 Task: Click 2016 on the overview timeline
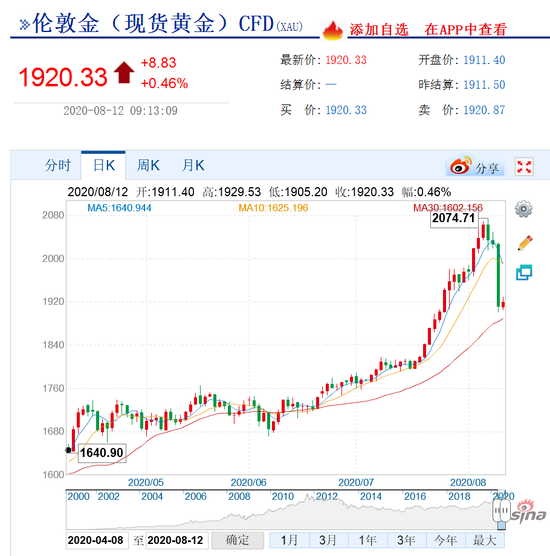coord(415,496)
